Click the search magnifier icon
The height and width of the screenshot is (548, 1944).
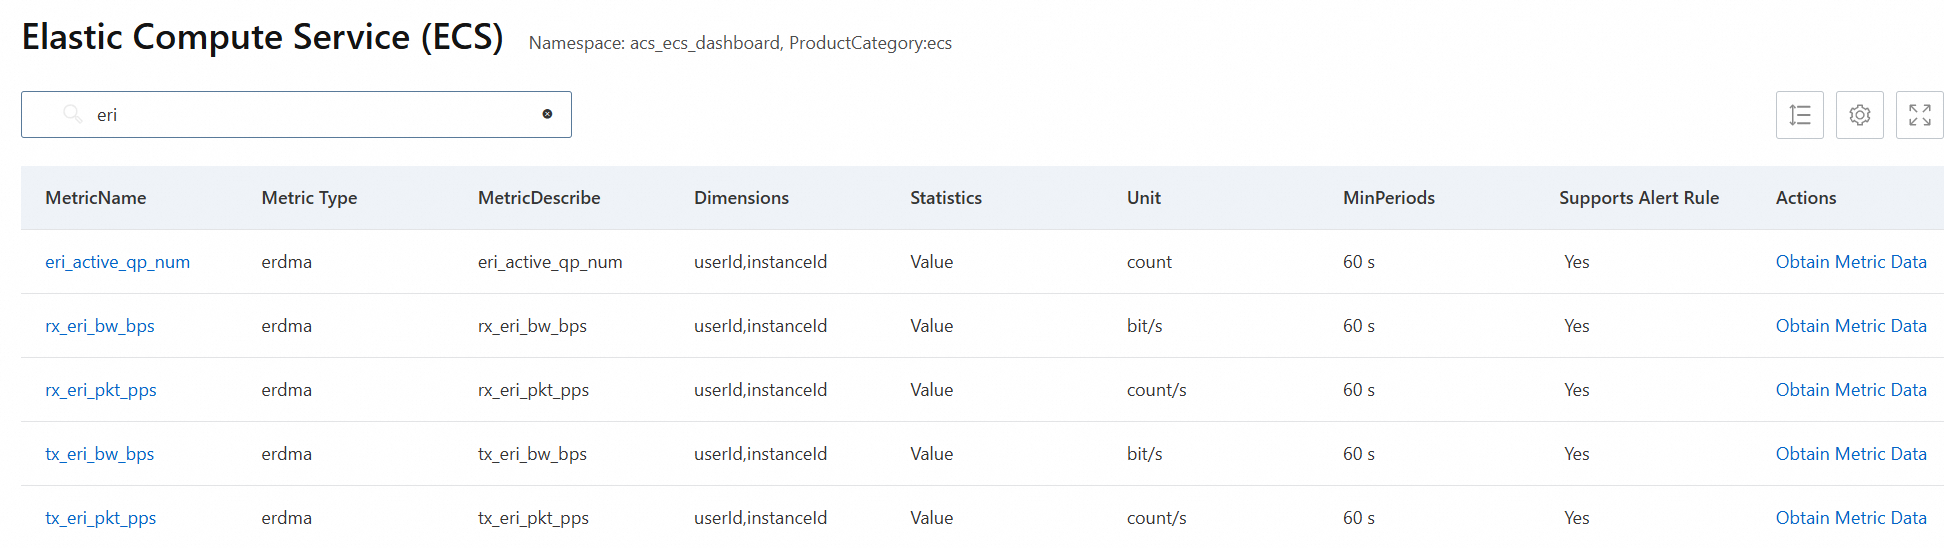point(72,114)
